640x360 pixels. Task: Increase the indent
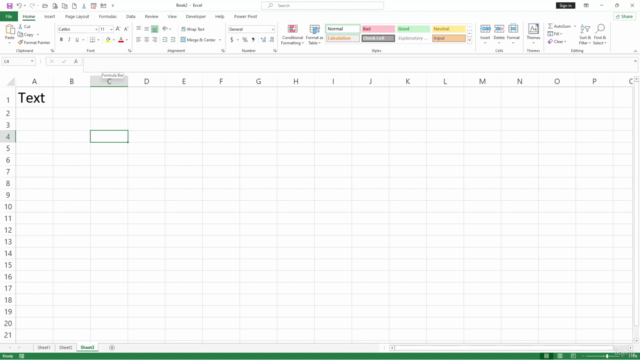[x=173, y=40]
